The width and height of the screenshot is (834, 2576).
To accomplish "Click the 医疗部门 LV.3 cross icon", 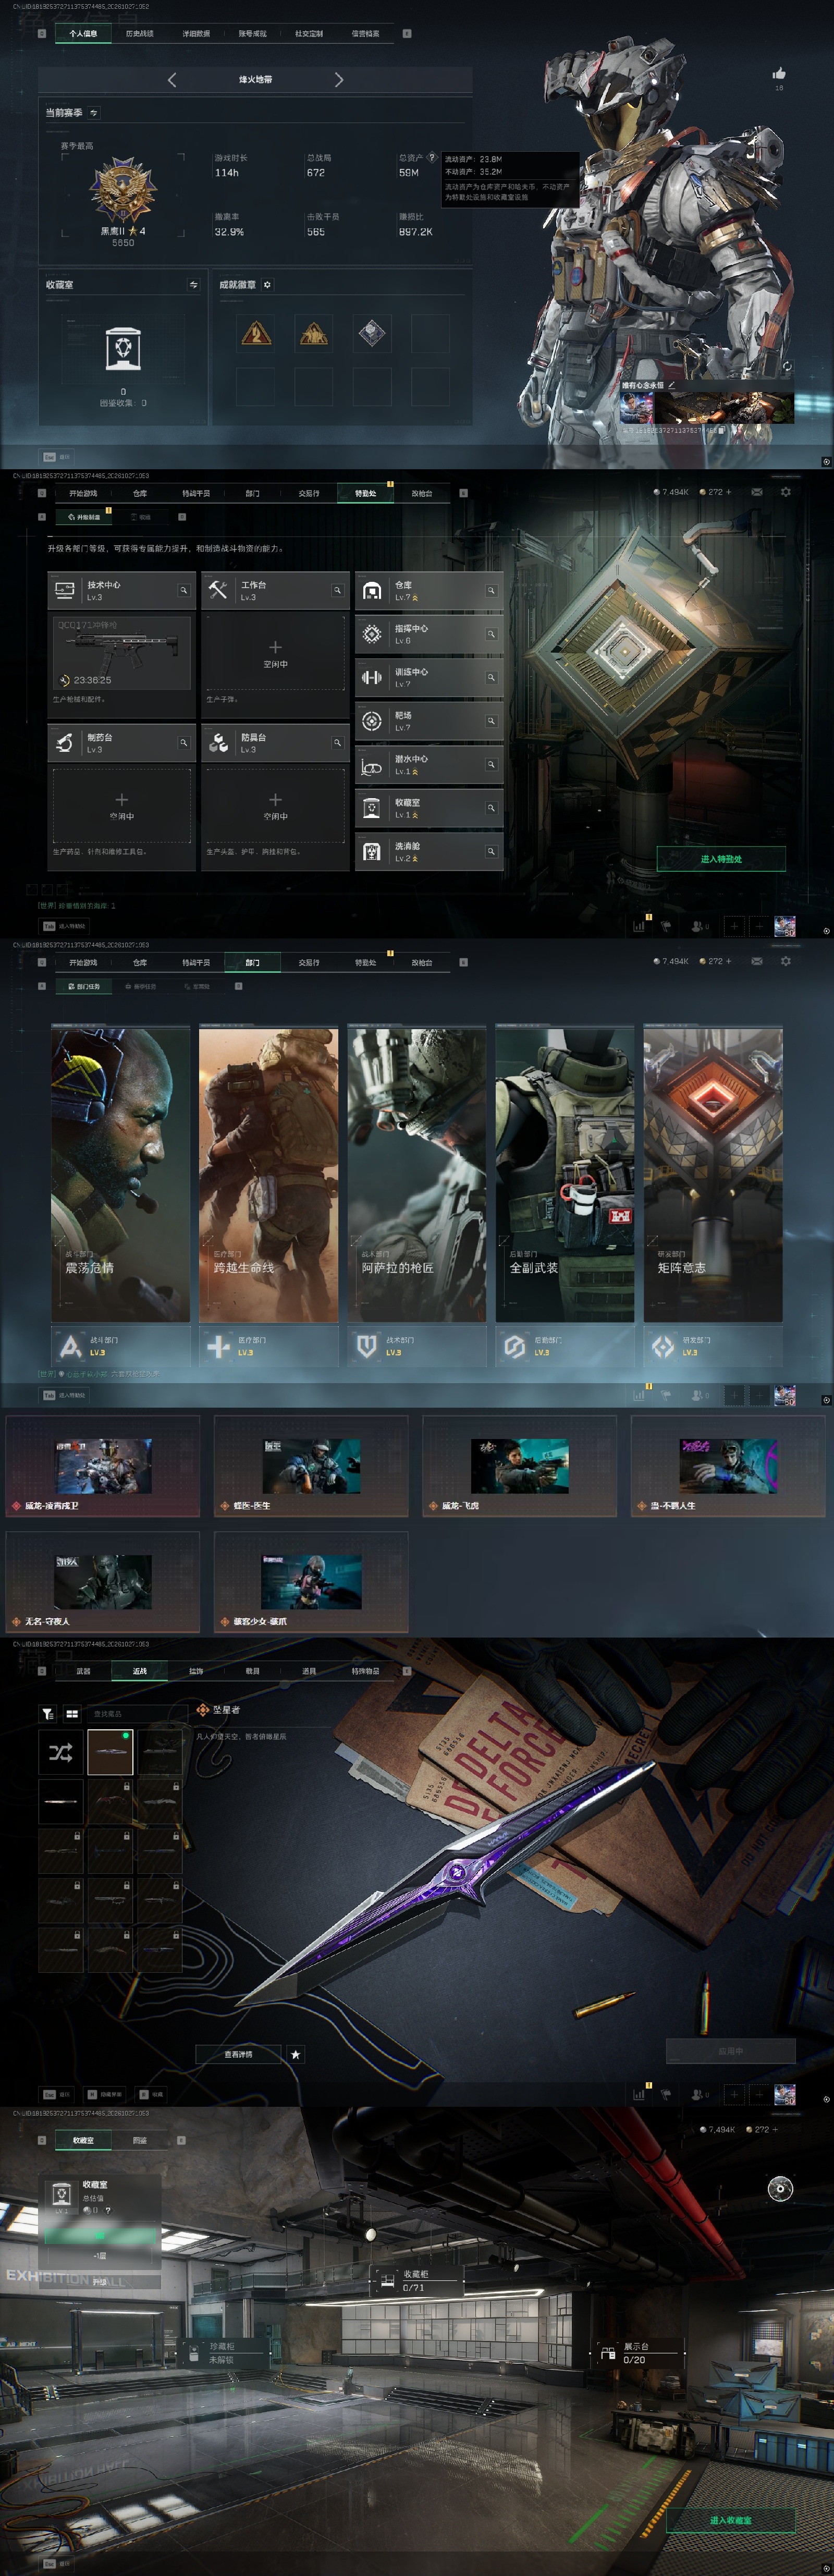I will click(x=218, y=1347).
